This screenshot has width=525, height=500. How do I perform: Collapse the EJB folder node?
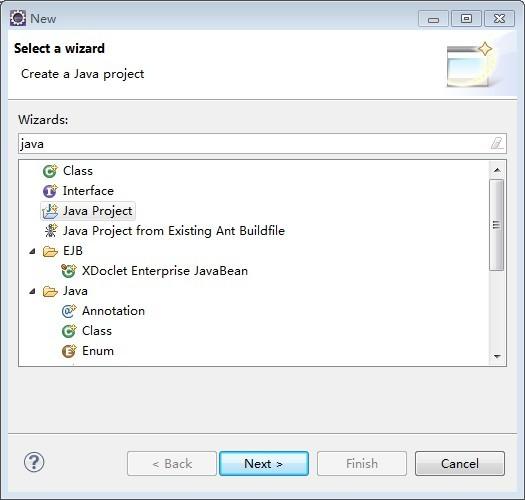32,251
